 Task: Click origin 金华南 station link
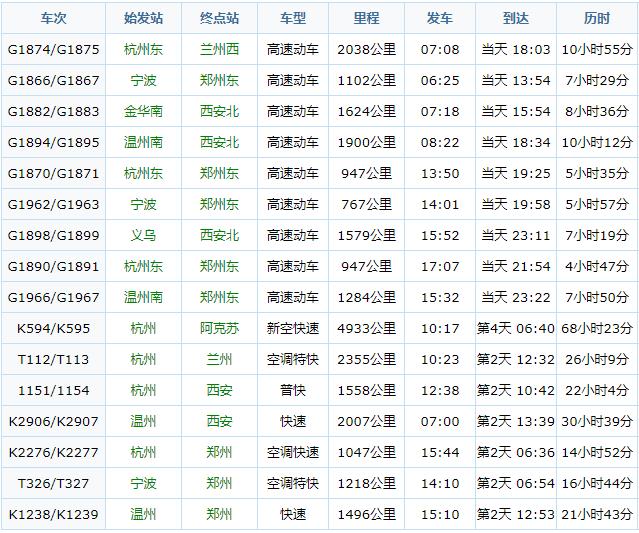click(143, 111)
